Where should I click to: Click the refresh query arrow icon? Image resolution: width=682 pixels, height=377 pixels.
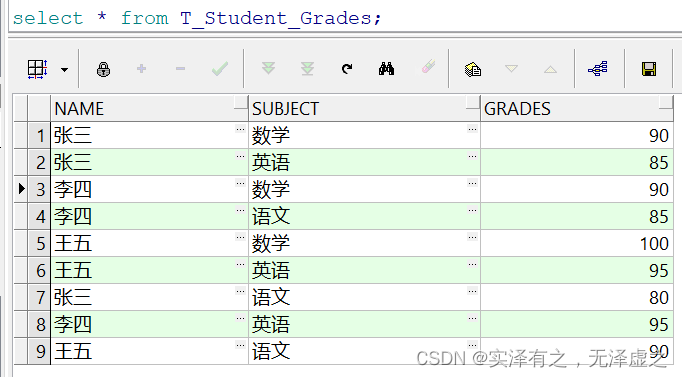coord(347,69)
